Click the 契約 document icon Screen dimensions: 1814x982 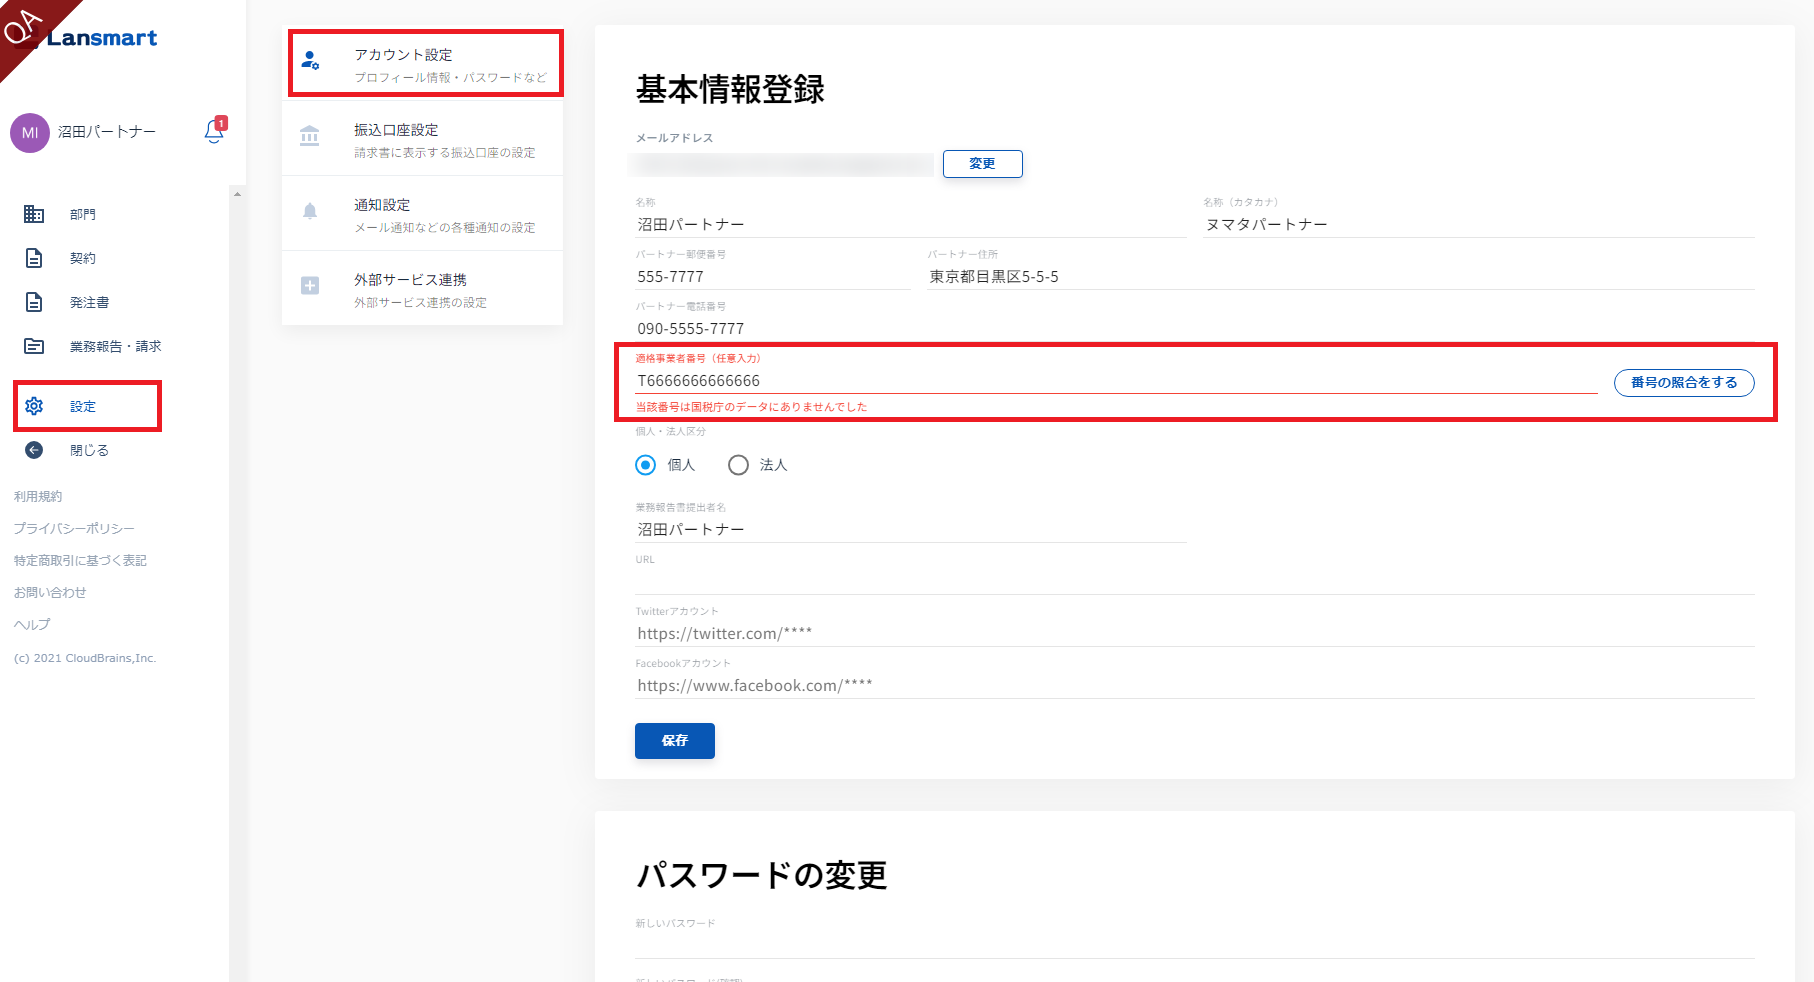(34, 258)
